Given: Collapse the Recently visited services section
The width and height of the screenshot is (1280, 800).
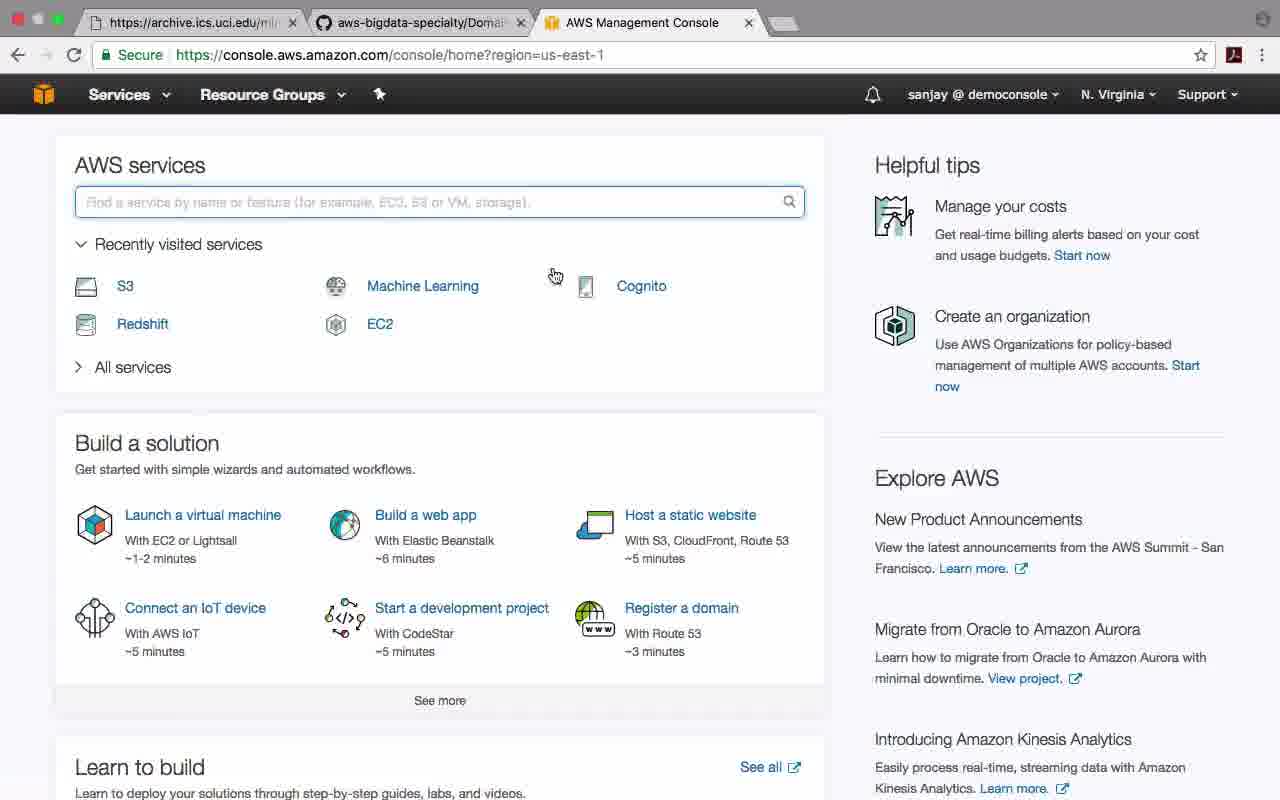Looking at the screenshot, I should pyautogui.click(x=169, y=244).
